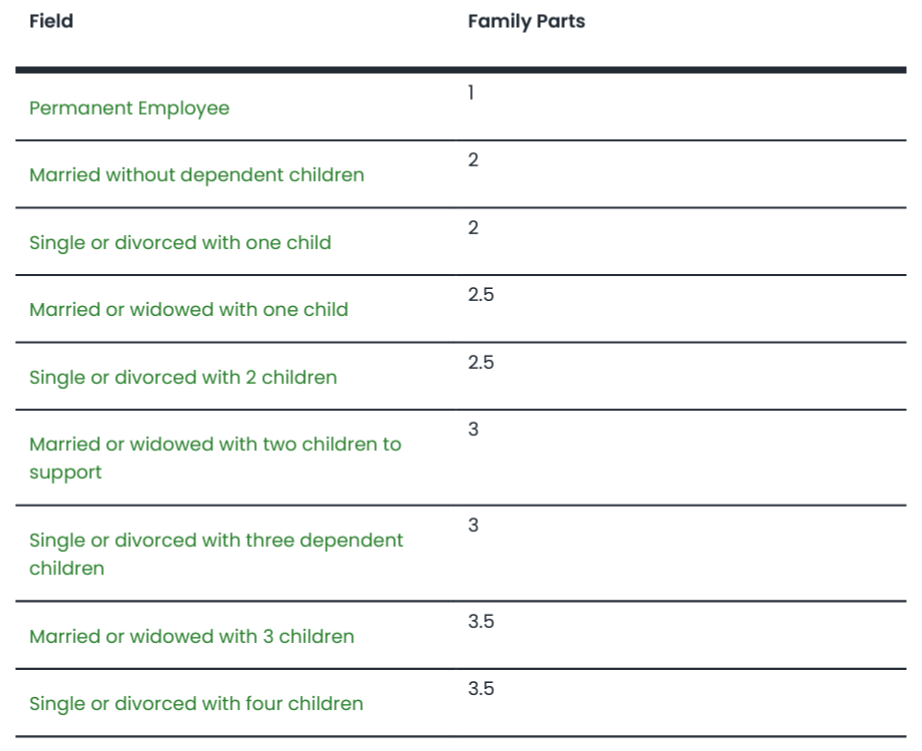Click the Field column header
This screenshot has height=751, width=922.
coord(51,21)
